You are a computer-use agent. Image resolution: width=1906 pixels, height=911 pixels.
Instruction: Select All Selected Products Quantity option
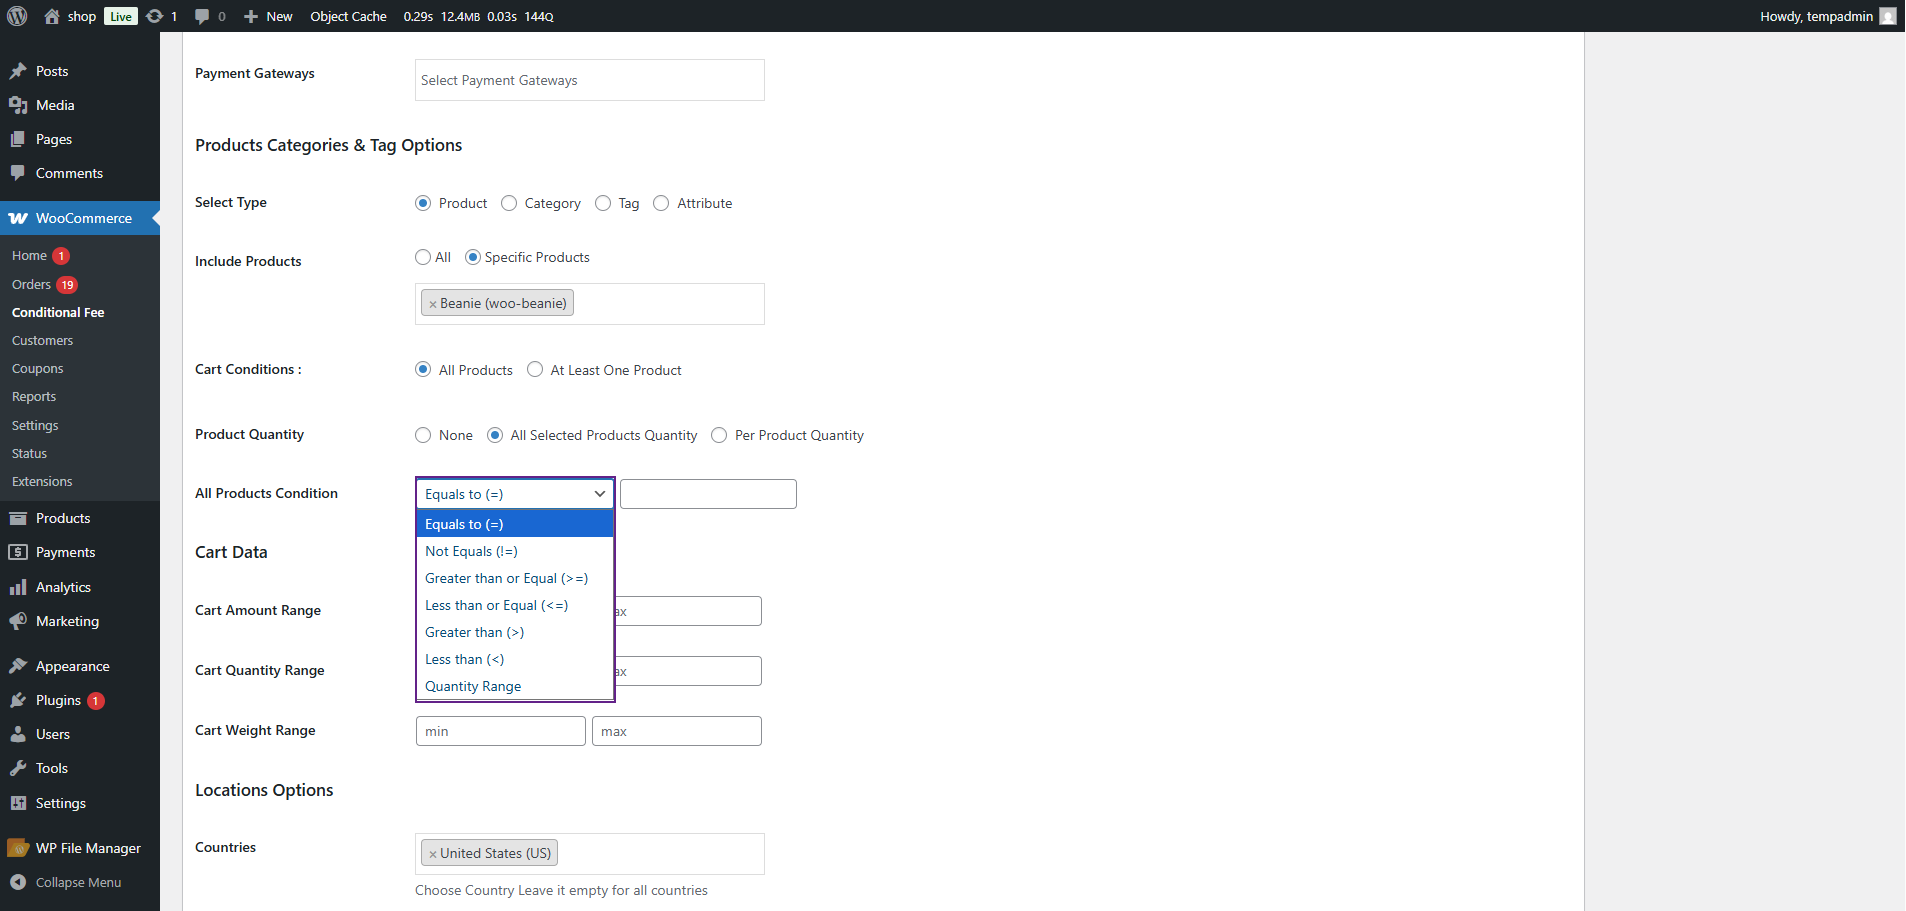[x=495, y=435]
